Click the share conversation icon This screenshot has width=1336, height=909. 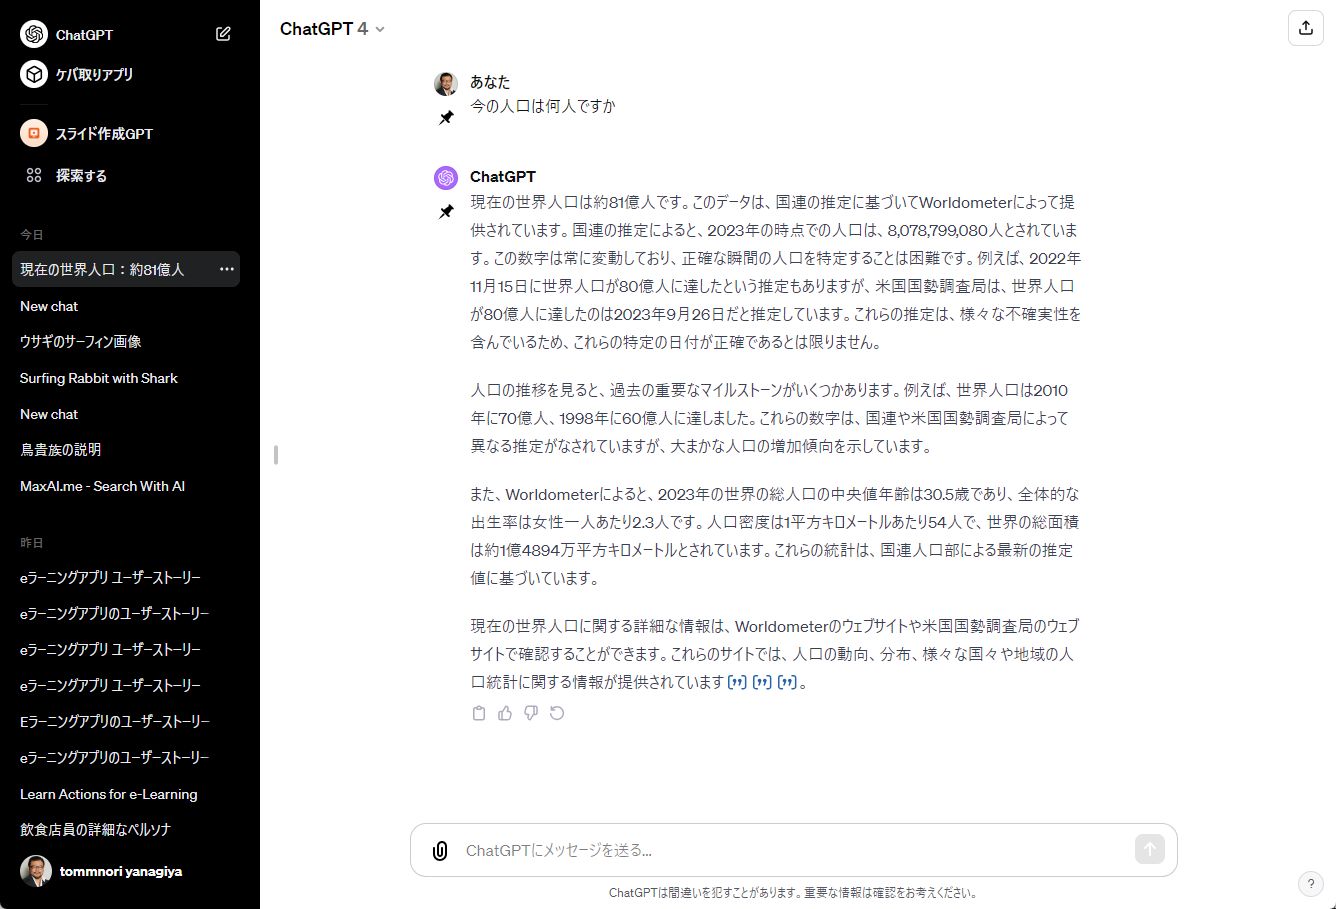pos(1305,28)
